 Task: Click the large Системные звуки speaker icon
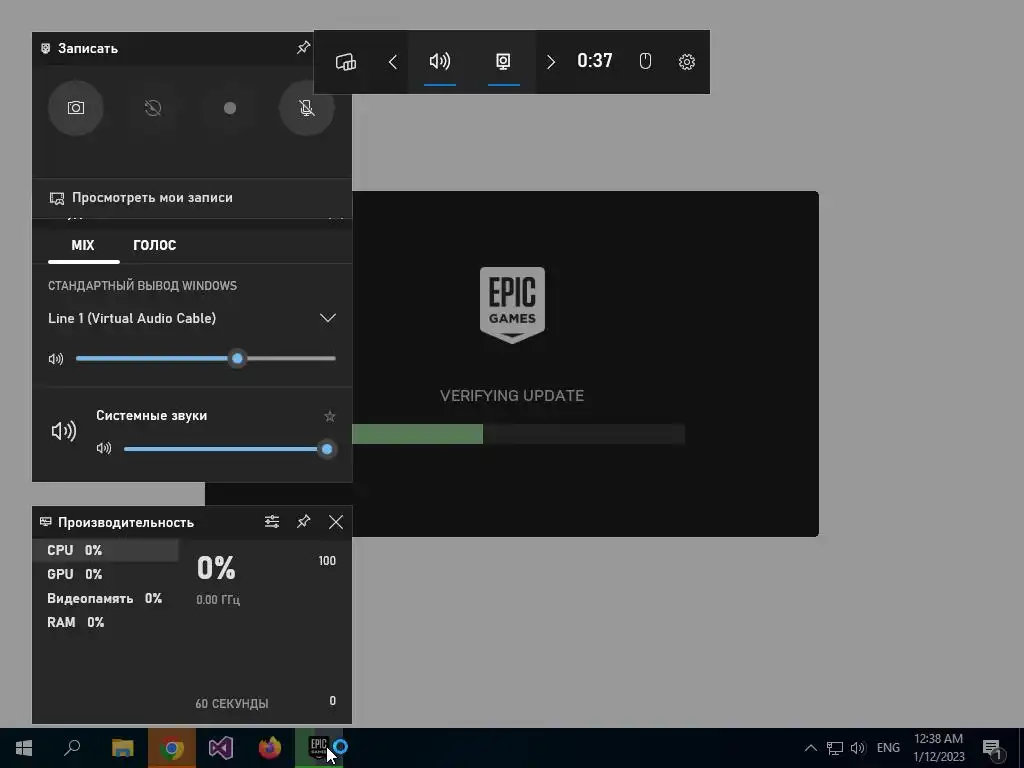tap(64, 431)
